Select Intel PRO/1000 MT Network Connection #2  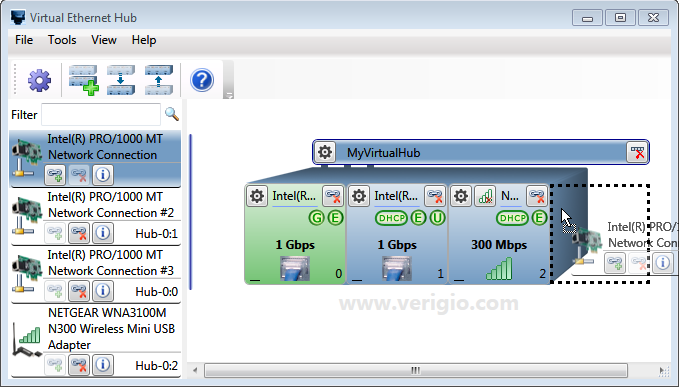(x=95, y=216)
